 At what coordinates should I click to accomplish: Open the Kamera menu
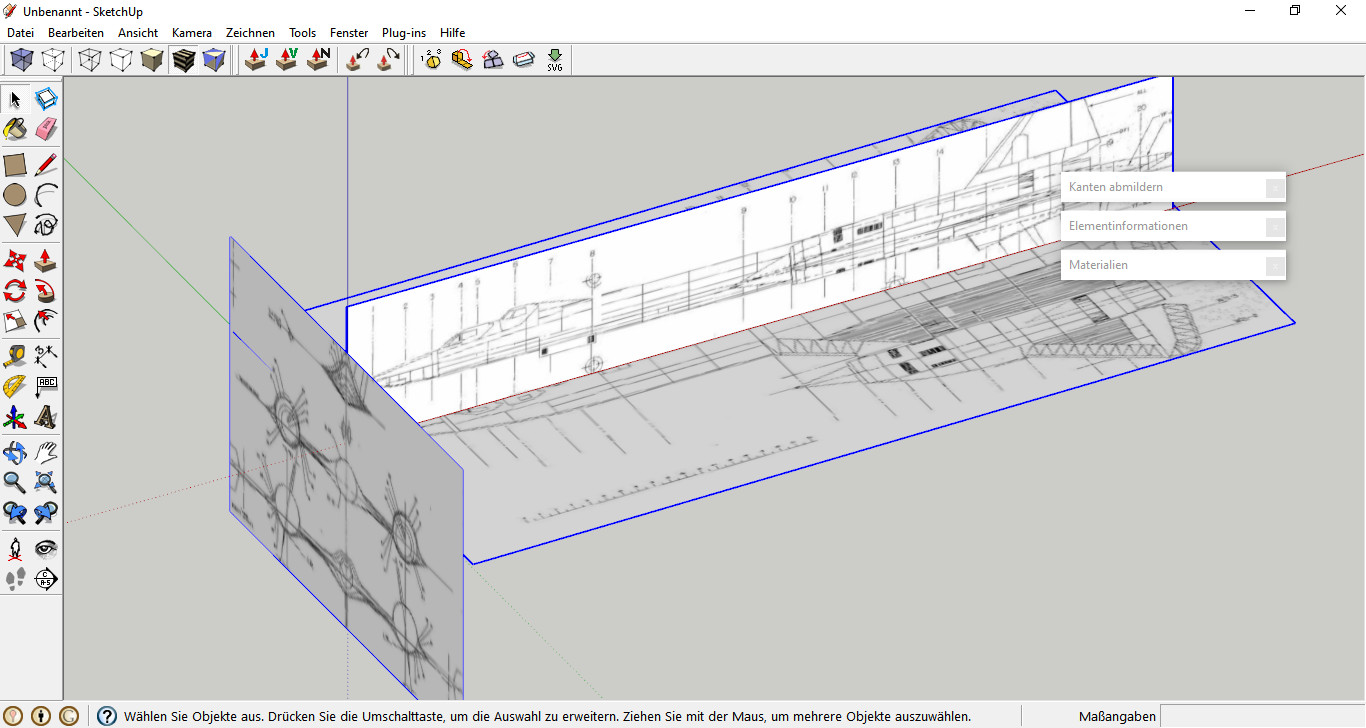tap(192, 33)
